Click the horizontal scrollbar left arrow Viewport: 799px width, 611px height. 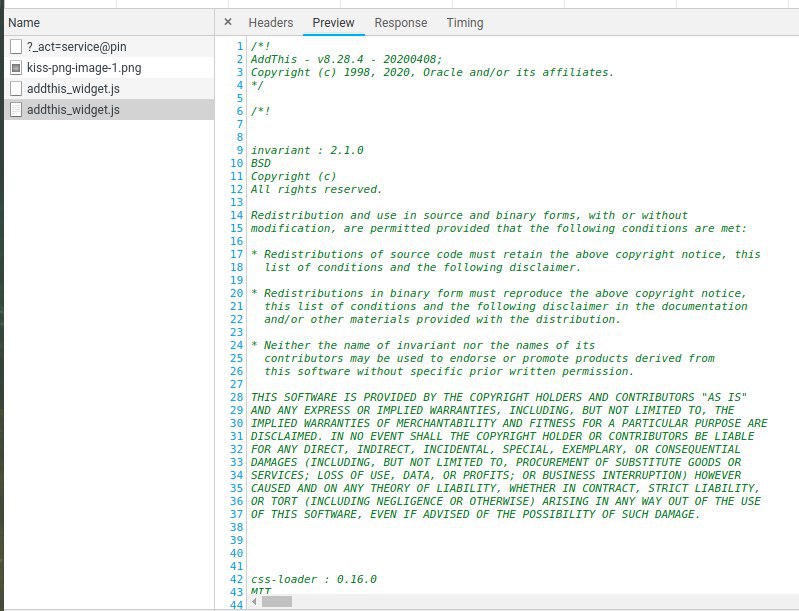tap(254, 602)
